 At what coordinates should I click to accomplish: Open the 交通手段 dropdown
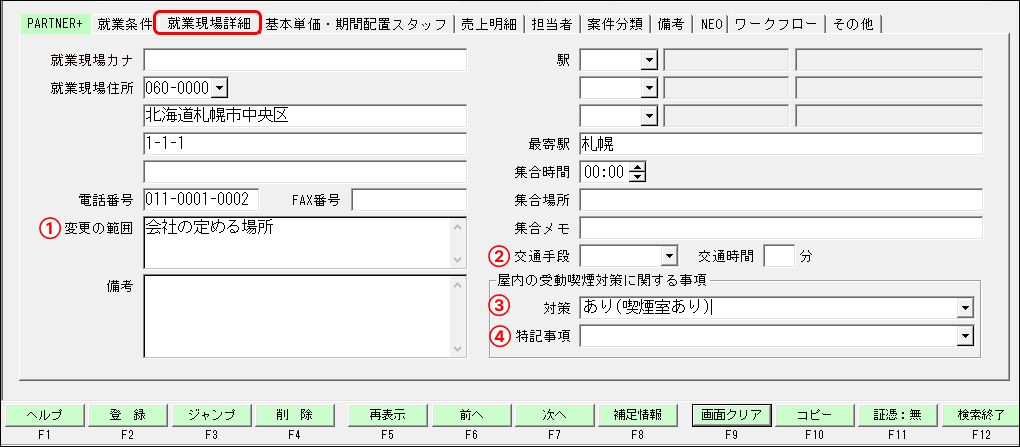669,256
